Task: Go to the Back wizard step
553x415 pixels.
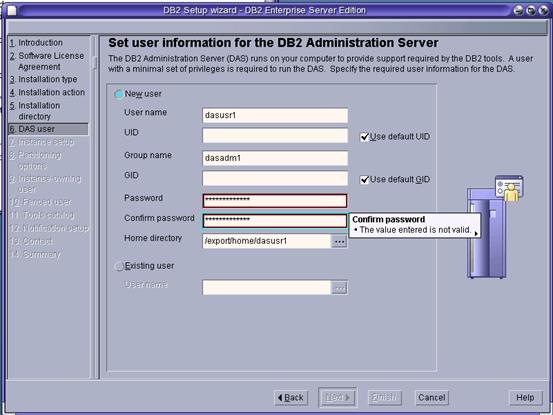Action: pos(291,398)
